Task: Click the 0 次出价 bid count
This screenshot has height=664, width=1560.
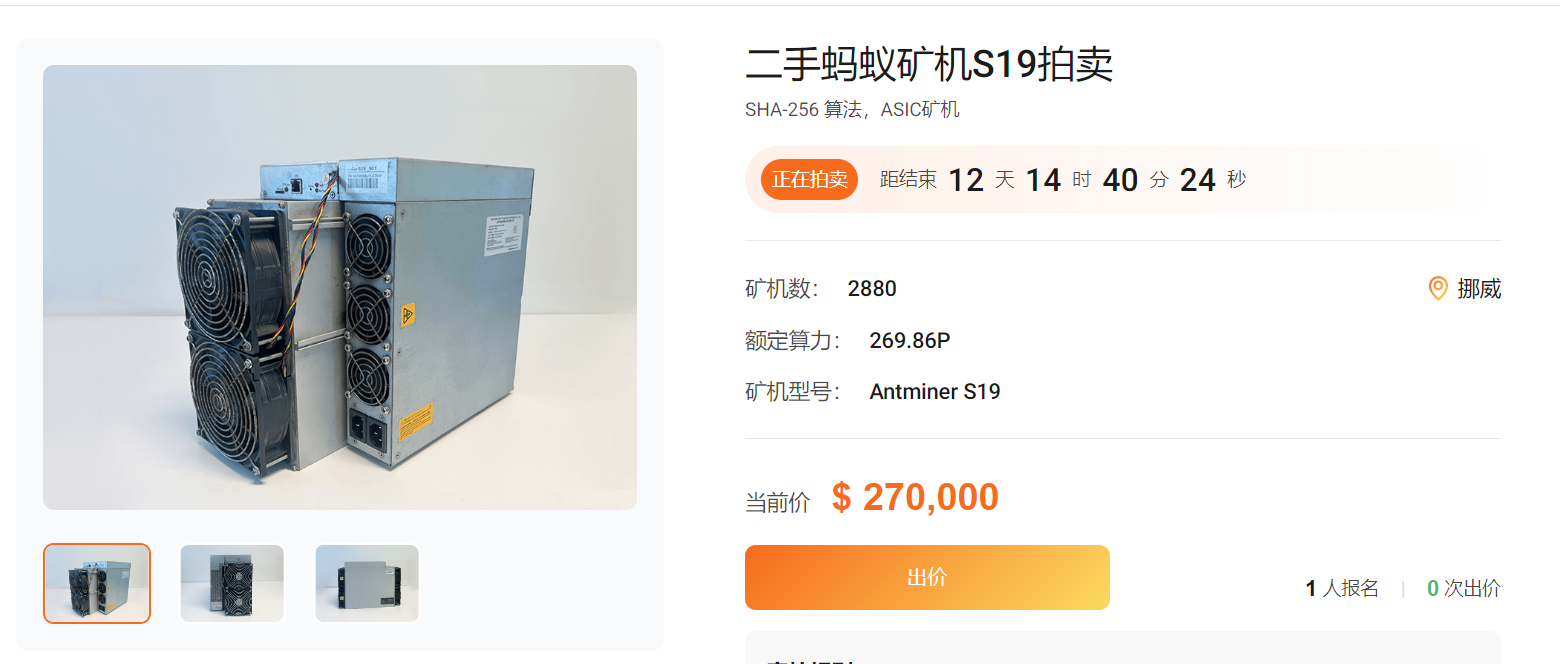Action: (1464, 589)
